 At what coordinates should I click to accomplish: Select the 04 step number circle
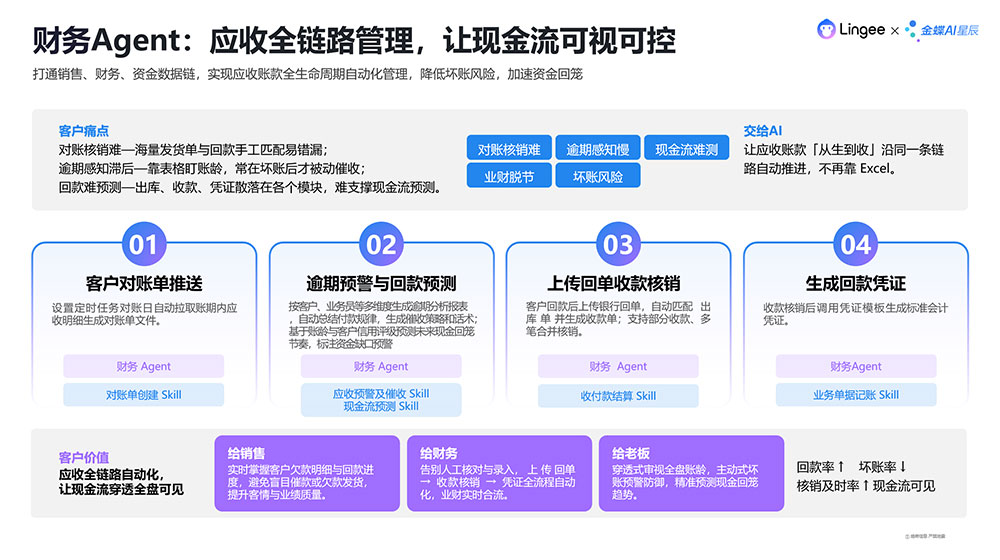[x=855, y=244]
